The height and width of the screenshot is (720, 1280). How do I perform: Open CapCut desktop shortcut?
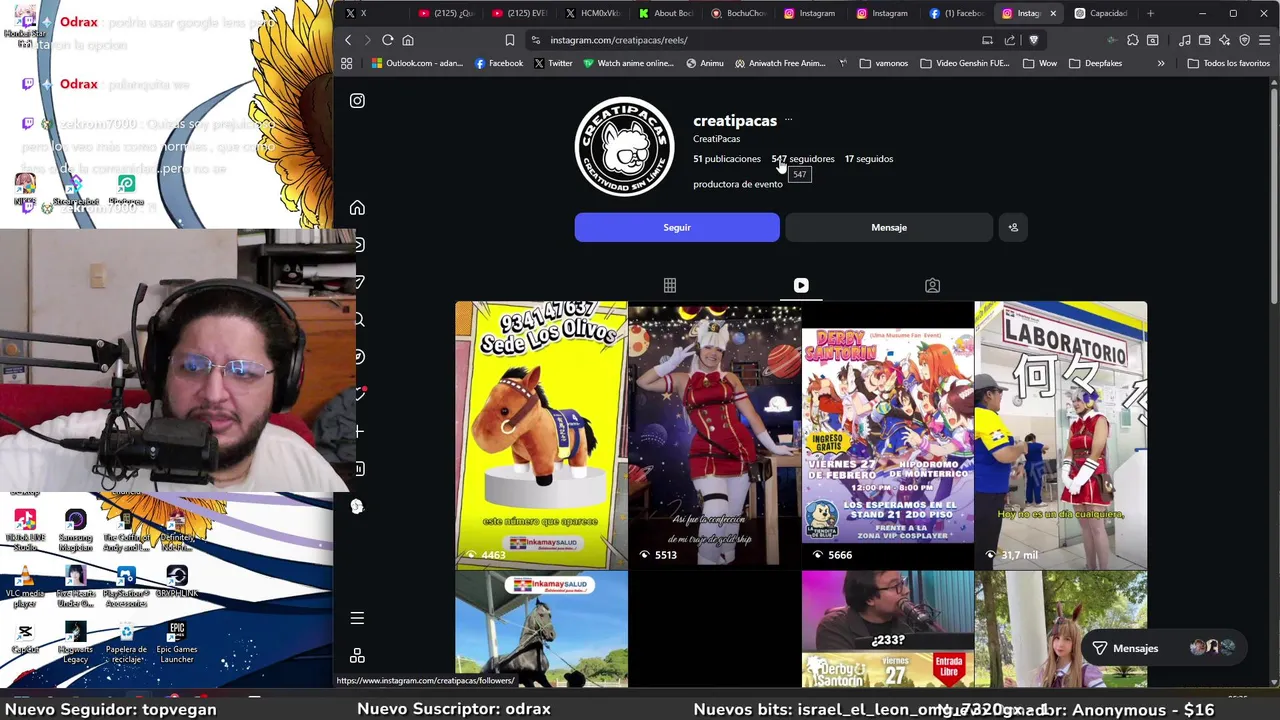25,638
